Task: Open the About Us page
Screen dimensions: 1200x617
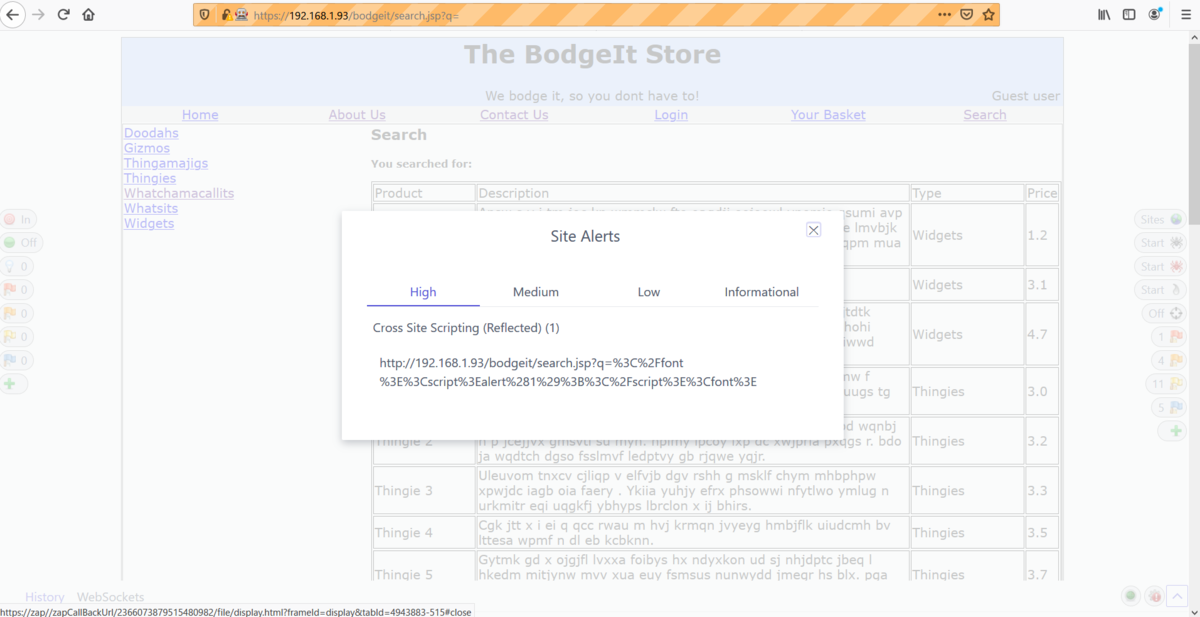Action: click(x=357, y=115)
